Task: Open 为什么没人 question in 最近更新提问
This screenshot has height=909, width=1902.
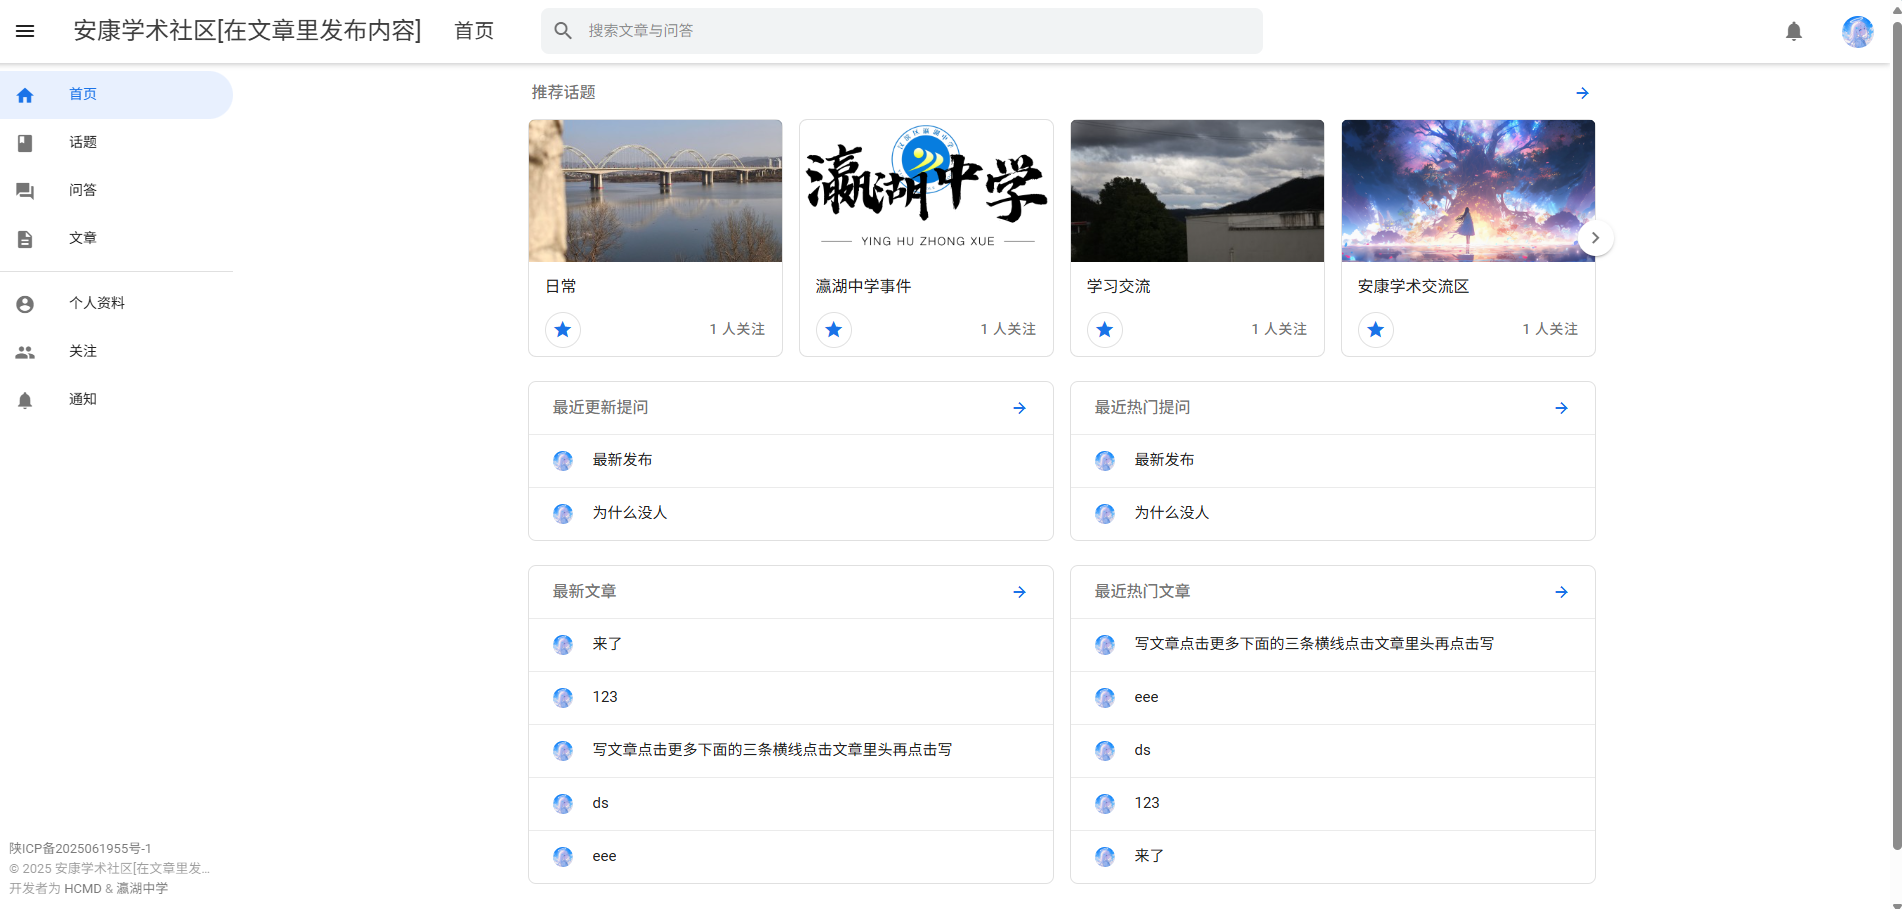Action: click(791, 514)
